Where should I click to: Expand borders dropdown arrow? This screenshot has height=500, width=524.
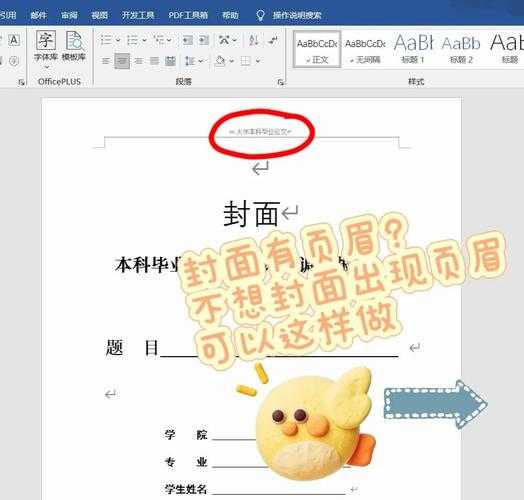coord(258,61)
